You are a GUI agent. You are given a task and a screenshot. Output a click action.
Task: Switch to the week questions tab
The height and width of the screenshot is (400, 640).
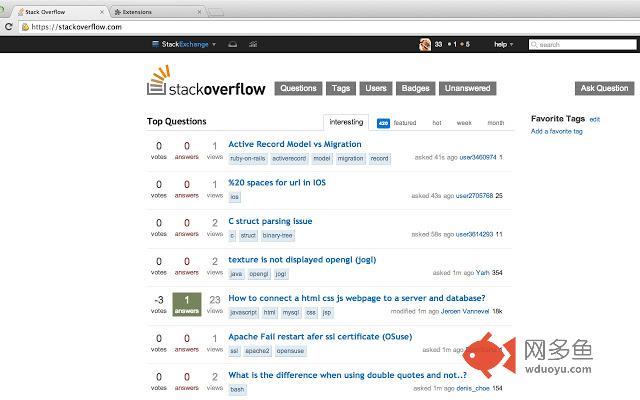click(x=464, y=123)
